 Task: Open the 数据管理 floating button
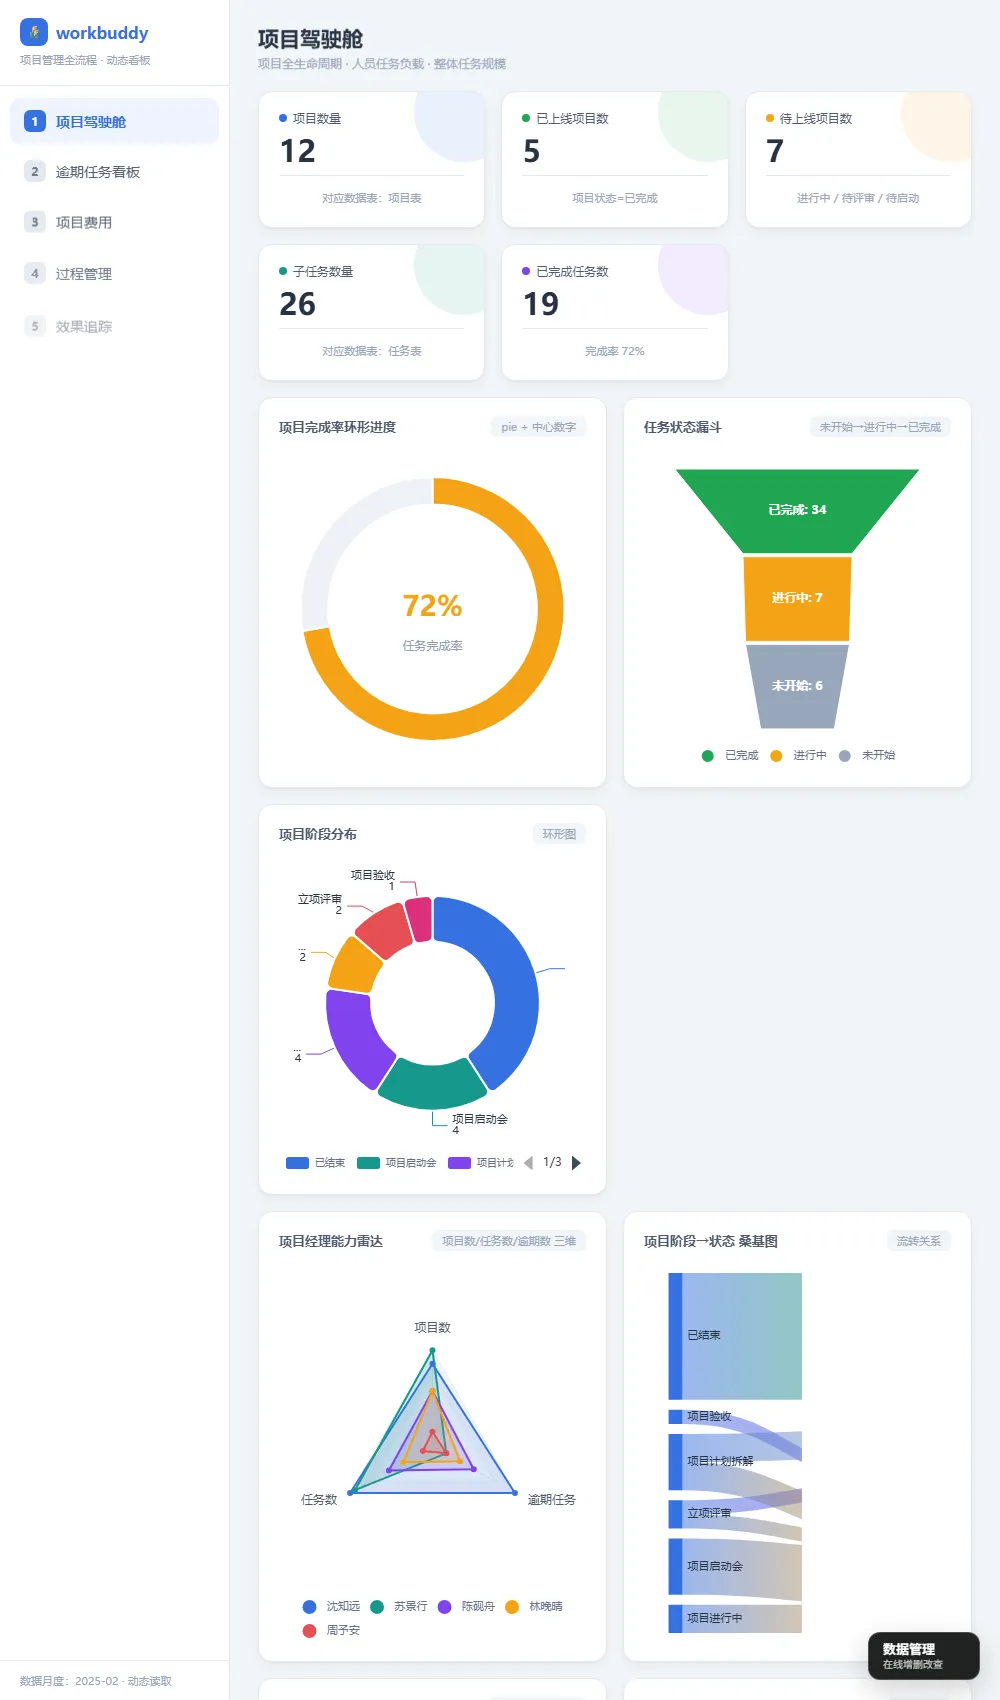click(x=924, y=1656)
